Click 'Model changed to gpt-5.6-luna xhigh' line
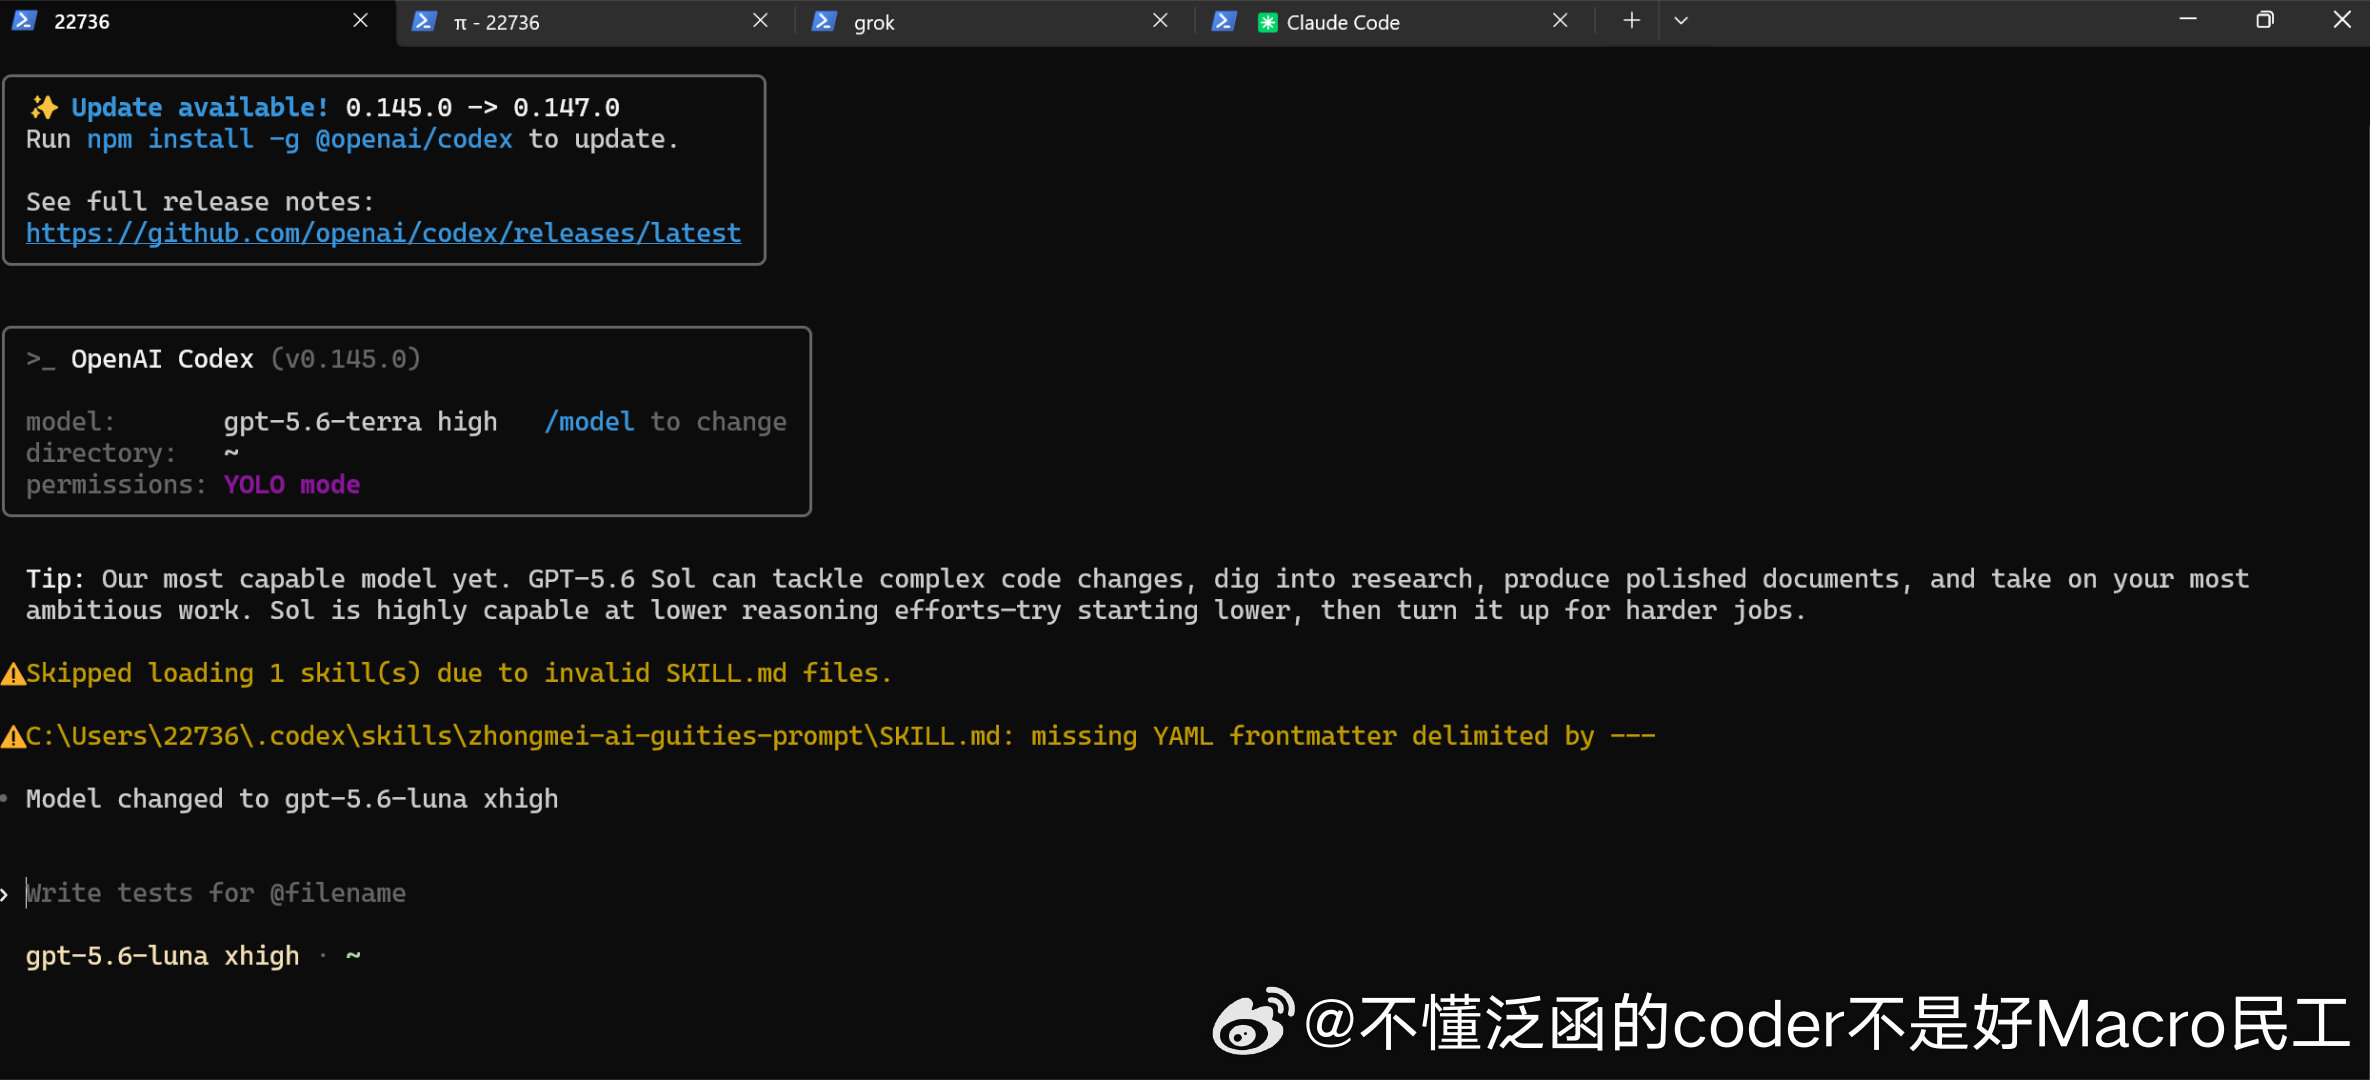The image size is (2370, 1080). (292, 799)
